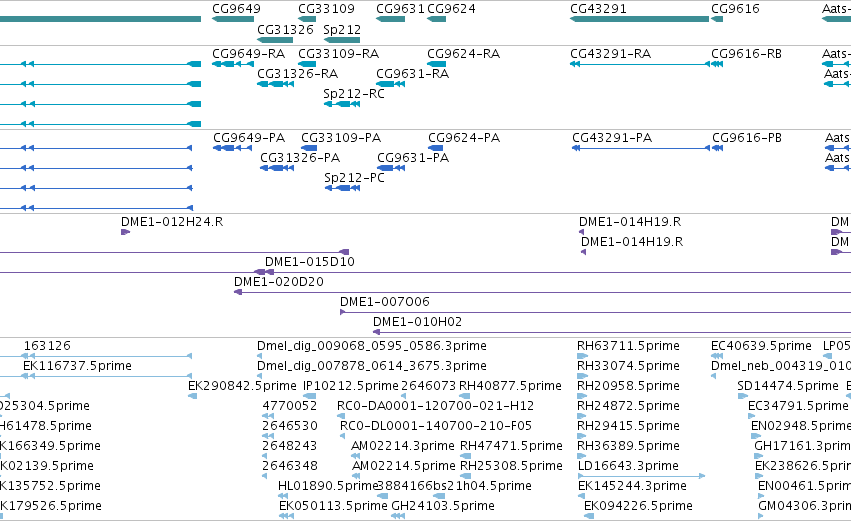Select the Sp212 gene label
The width and height of the screenshot is (851, 521).
[342, 29]
